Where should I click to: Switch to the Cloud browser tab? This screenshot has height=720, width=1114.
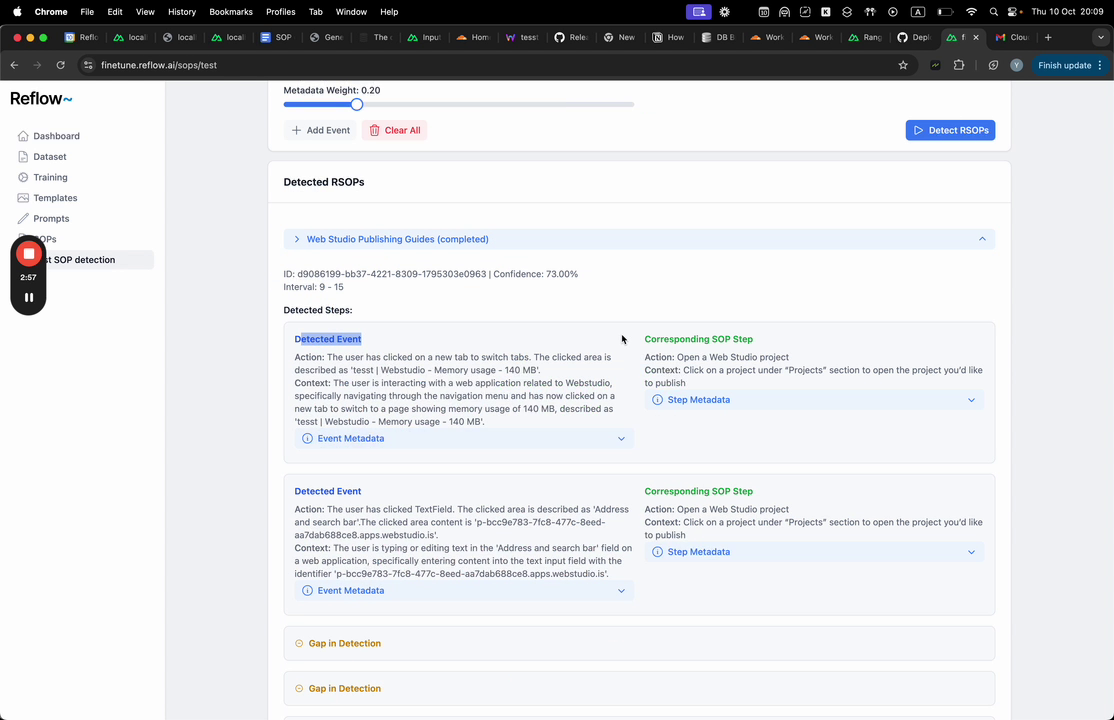tap(1012, 37)
